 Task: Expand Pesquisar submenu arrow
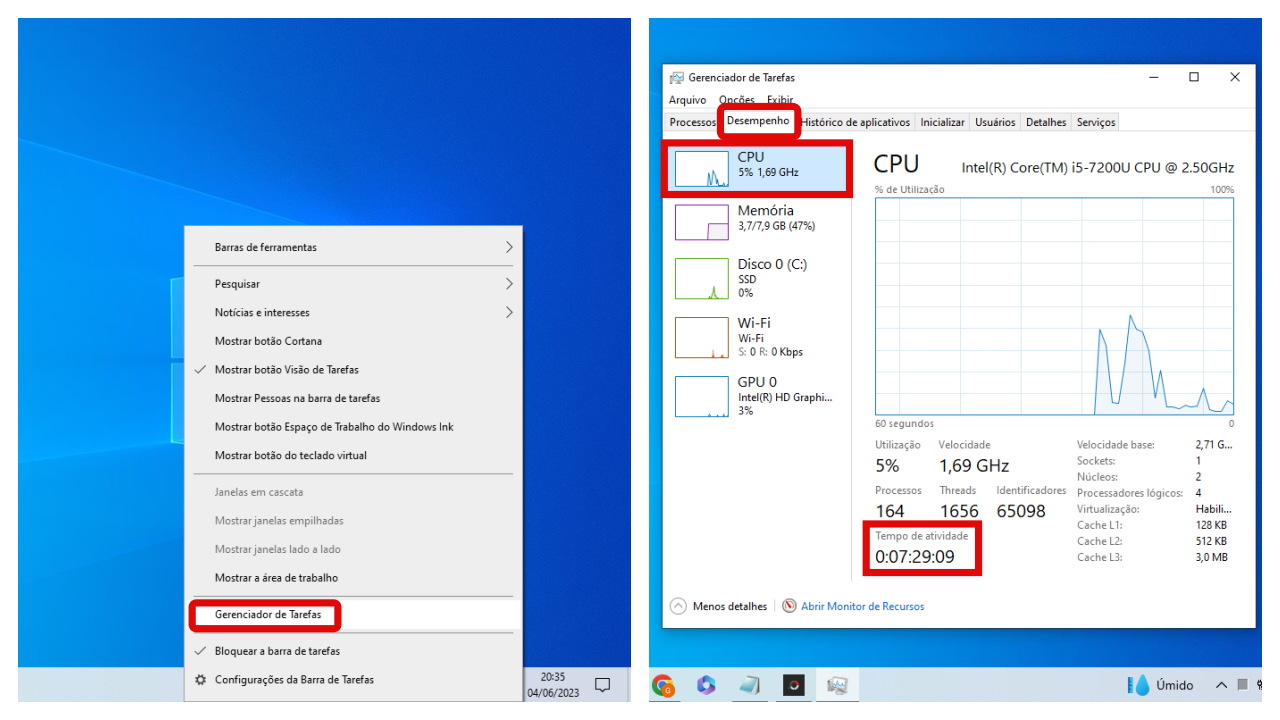(x=508, y=284)
